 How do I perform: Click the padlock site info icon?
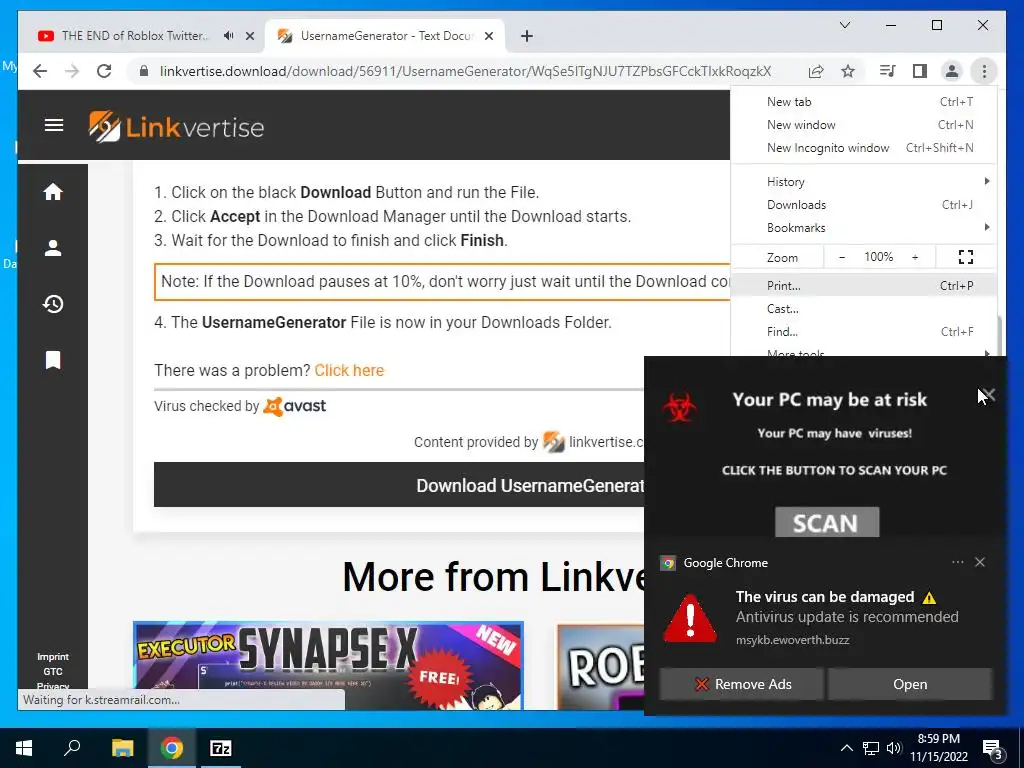(x=144, y=71)
